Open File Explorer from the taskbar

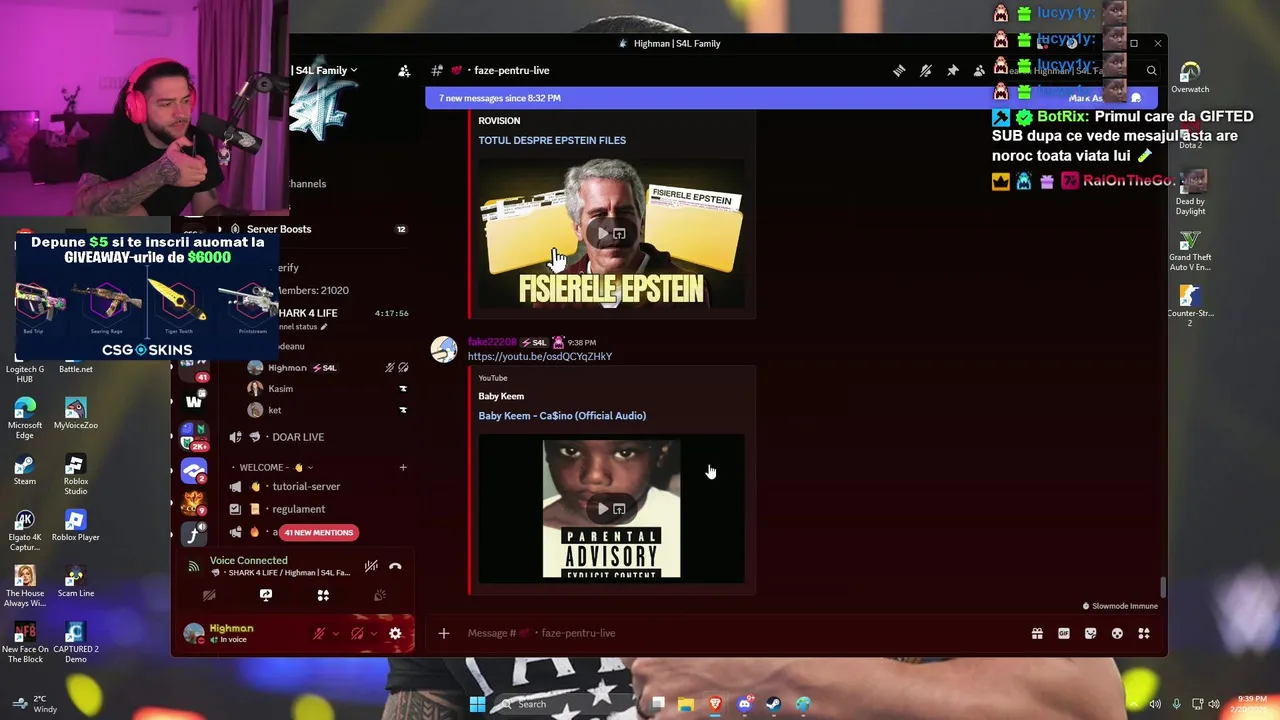pyautogui.click(x=686, y=704)
